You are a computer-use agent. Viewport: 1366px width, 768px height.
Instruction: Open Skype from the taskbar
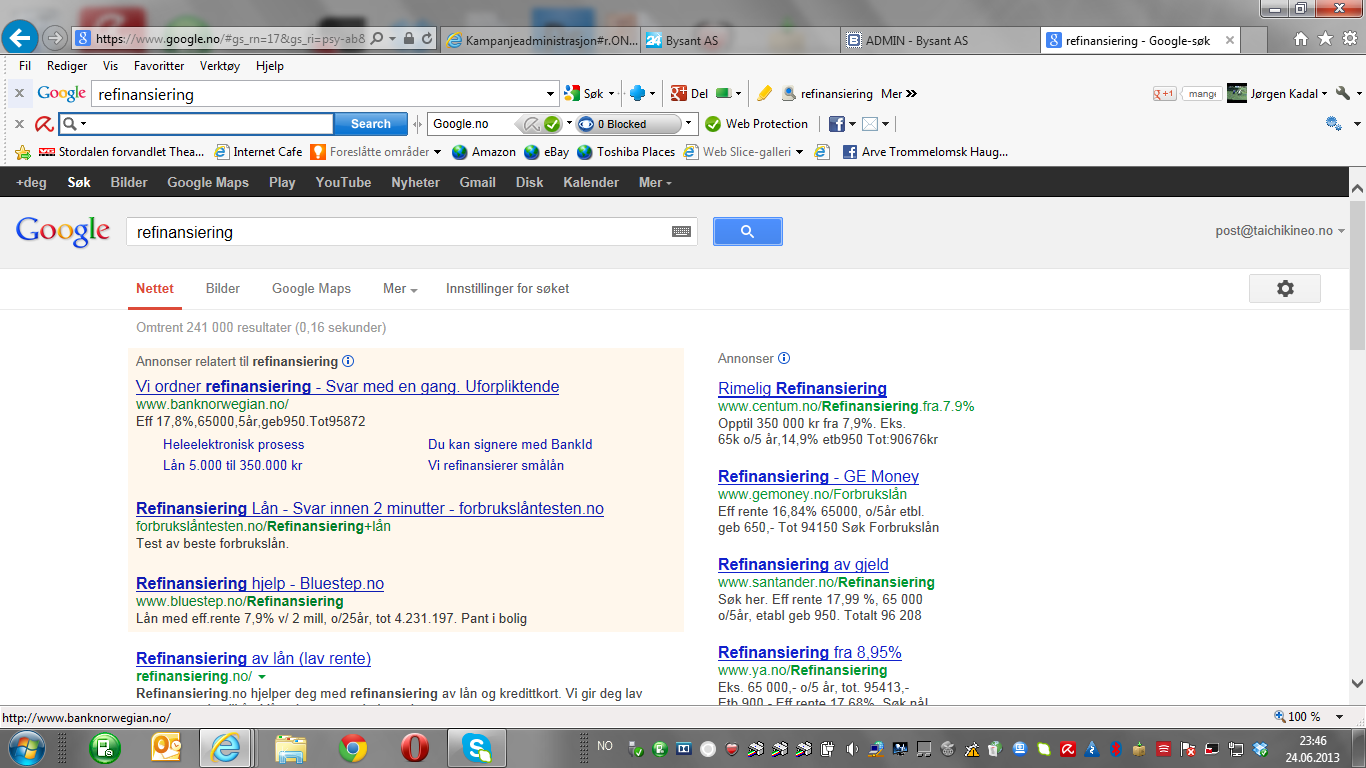[477, 748]
